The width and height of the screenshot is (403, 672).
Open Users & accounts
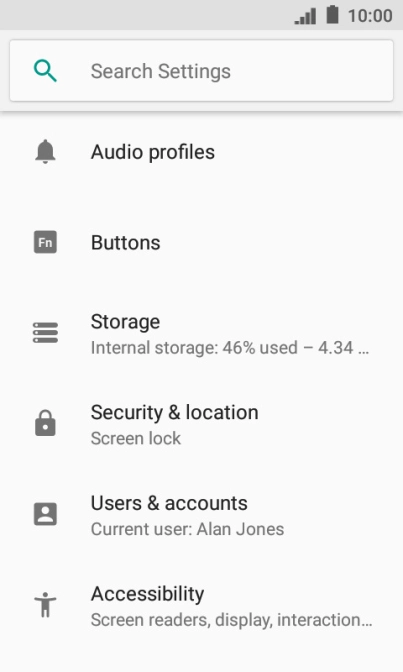tap(202, 515)
